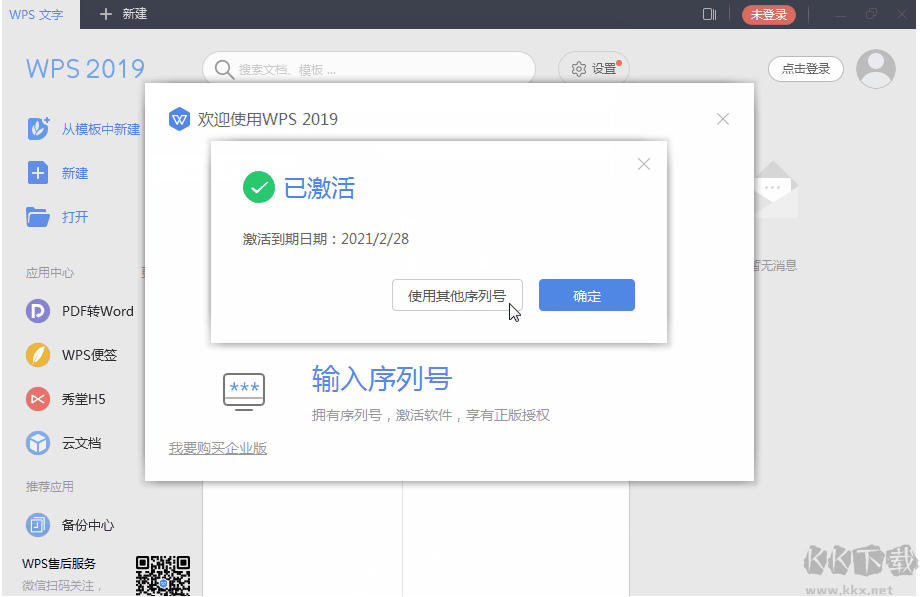
Task: Click the WPS售后服务 QR code
Action: coord(163,575)
